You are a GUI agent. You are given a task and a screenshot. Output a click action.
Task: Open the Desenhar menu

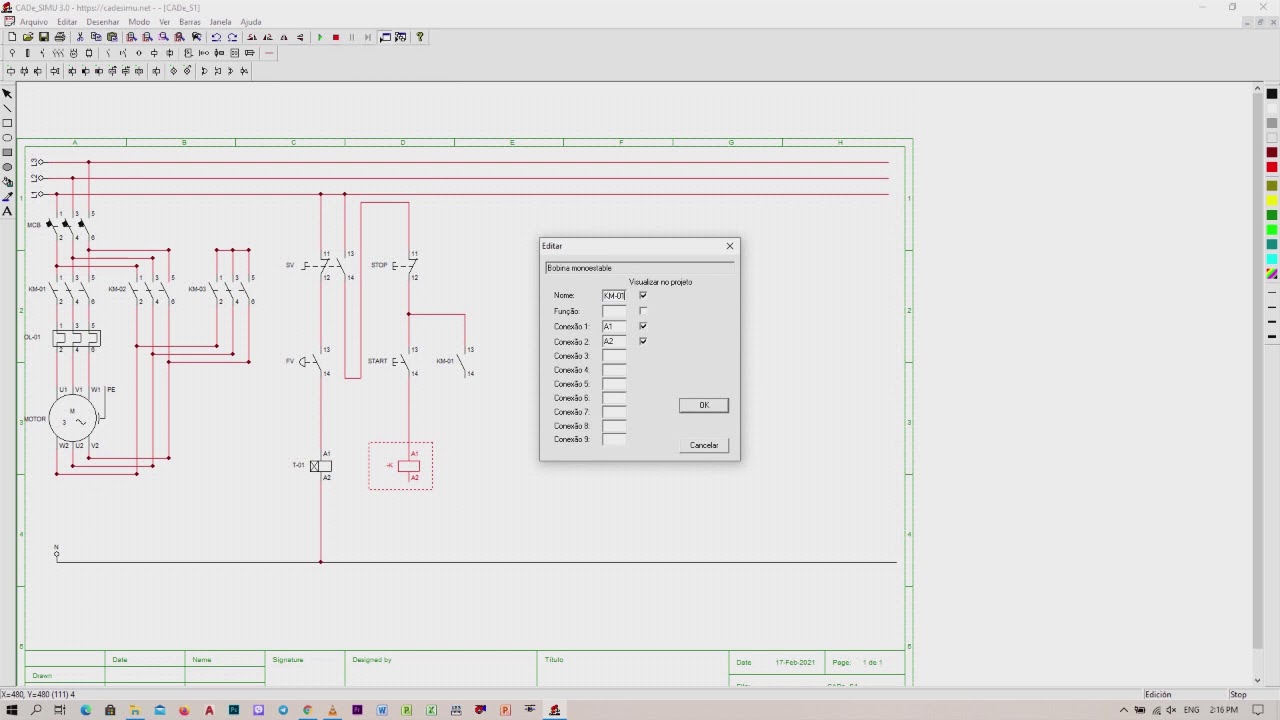coord(103,22)
